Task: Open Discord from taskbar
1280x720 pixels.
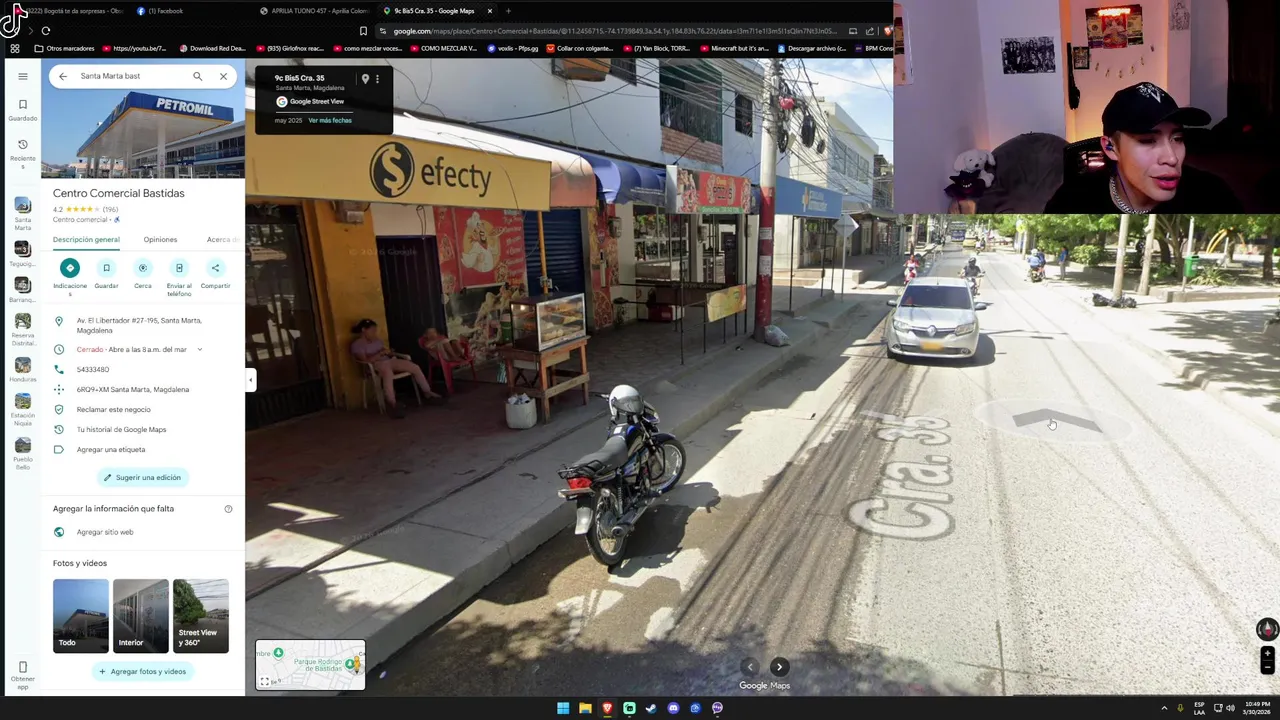Action: tap(673, 708)
